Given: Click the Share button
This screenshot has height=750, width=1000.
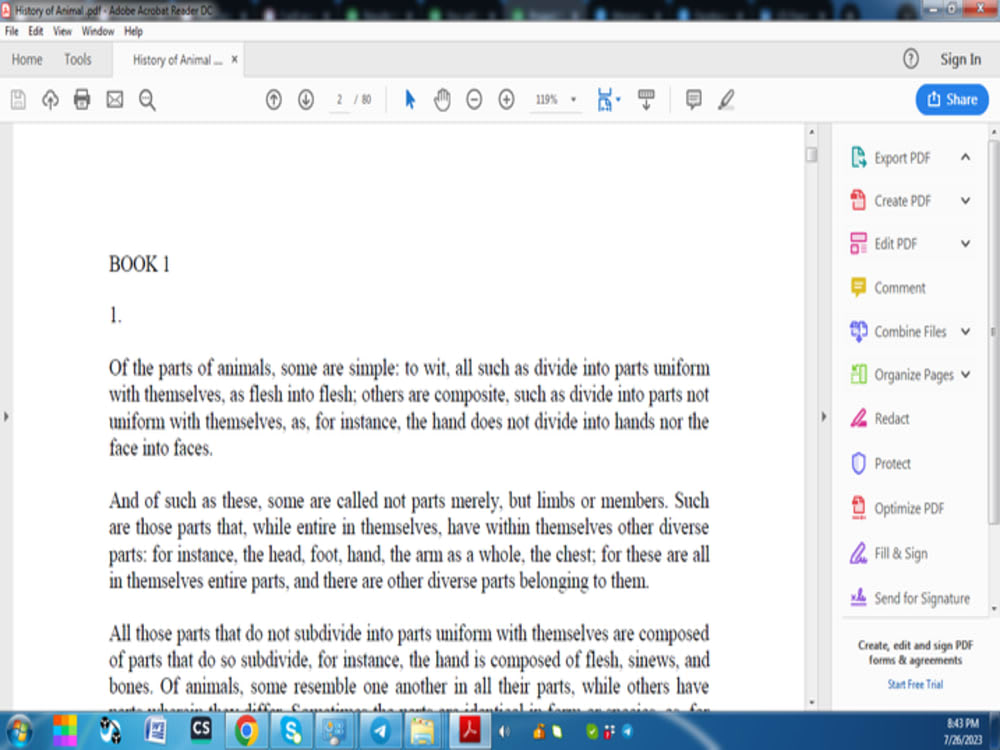Looking at the screenshot, I should pyautogui.click(x=952, y=99).
